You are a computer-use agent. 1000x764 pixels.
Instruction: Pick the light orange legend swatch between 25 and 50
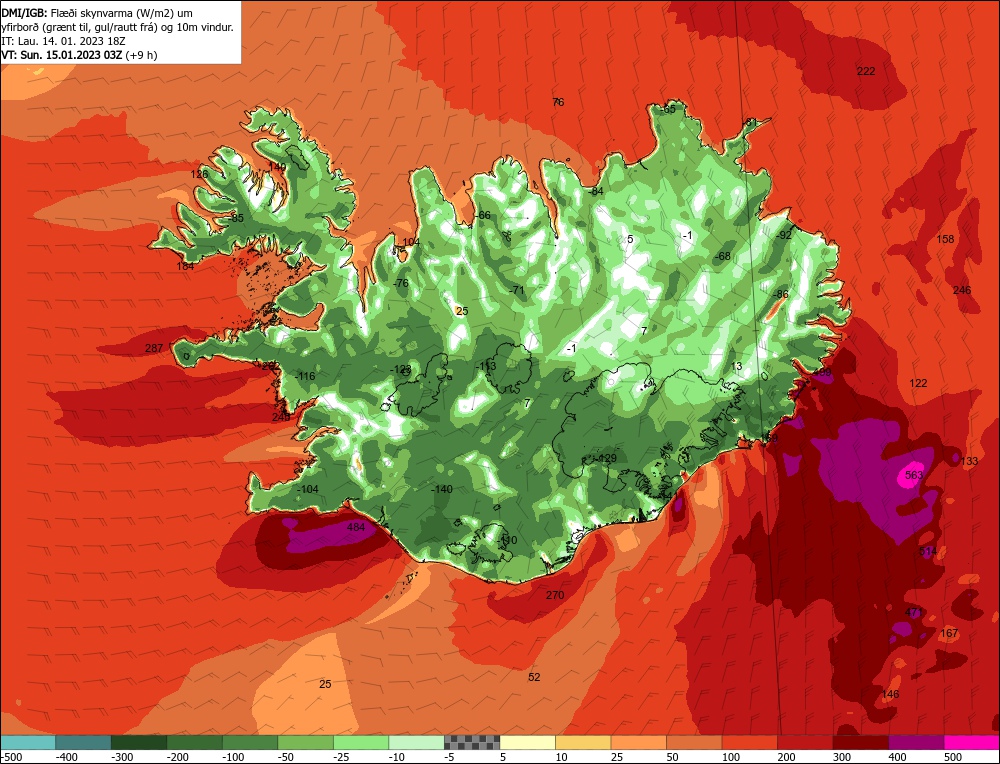[638, 743]
